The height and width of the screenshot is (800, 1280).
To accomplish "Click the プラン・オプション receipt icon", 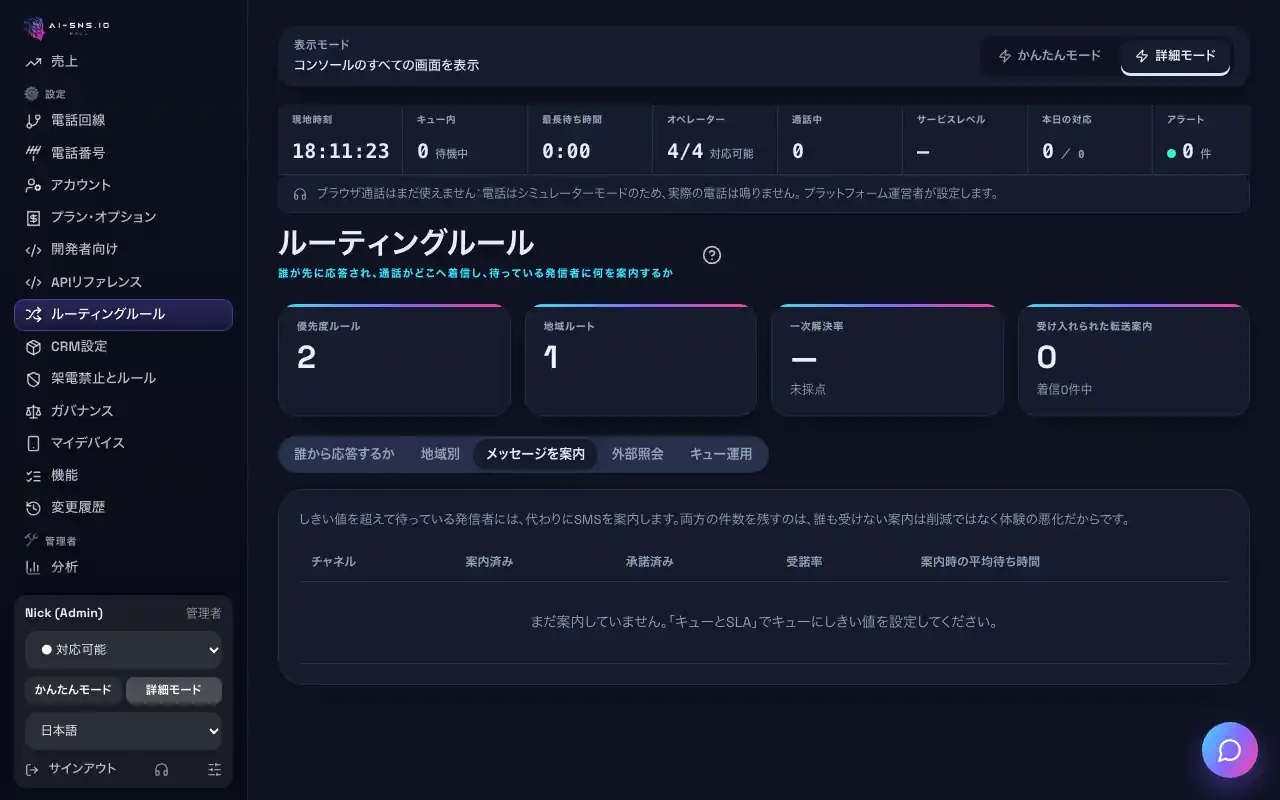I will [34, 217].
